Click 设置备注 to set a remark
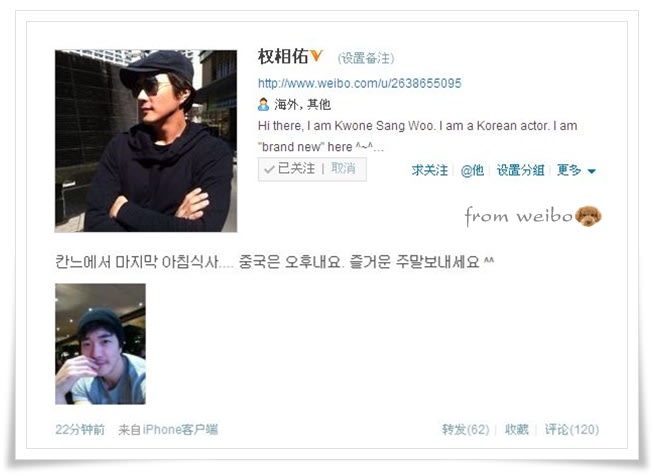The image size is (655, 476). [x=366, y=58]
